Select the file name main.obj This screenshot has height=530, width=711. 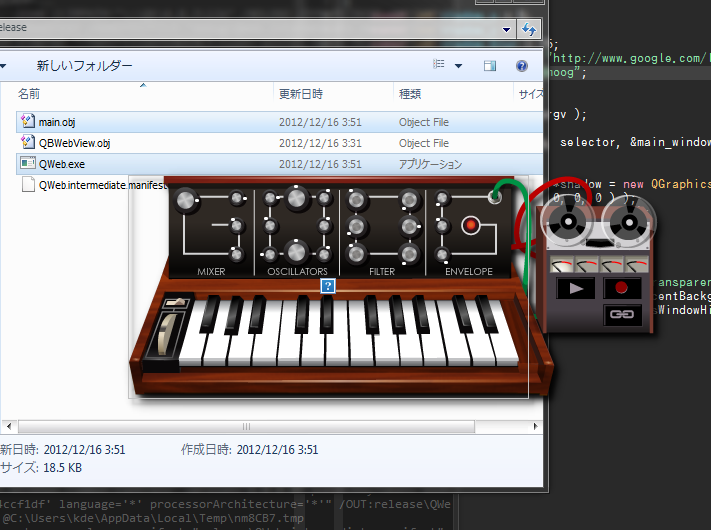coord(57,122)
